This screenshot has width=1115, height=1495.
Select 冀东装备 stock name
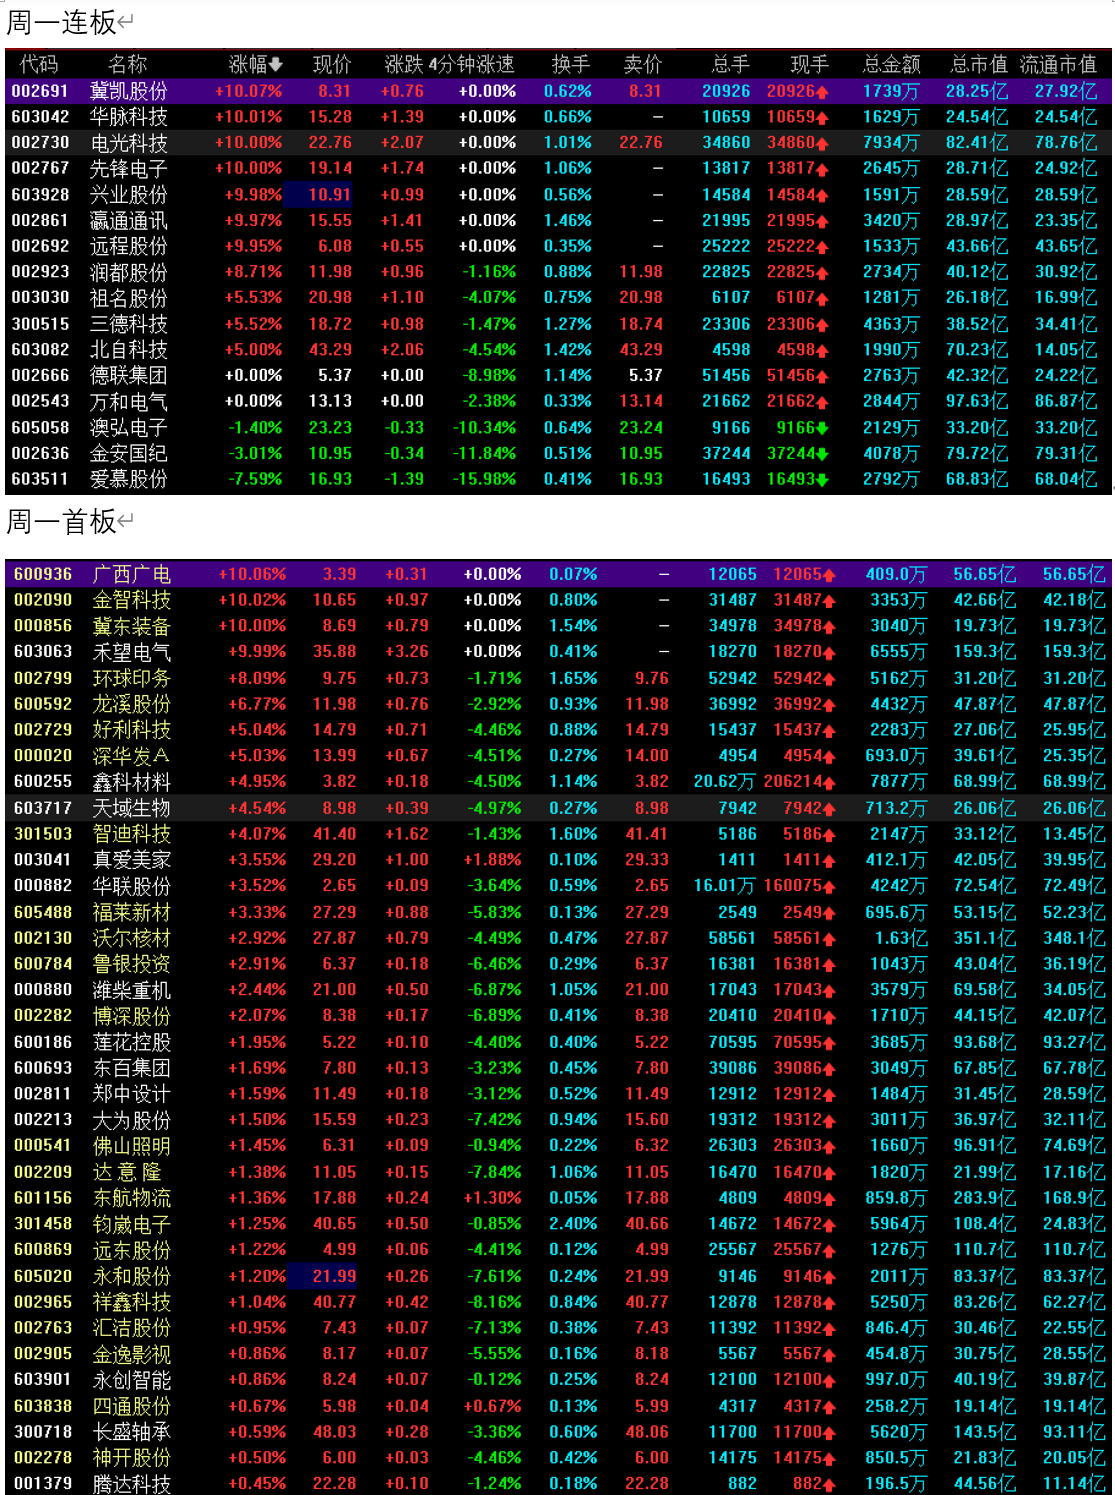click(132, 627)
